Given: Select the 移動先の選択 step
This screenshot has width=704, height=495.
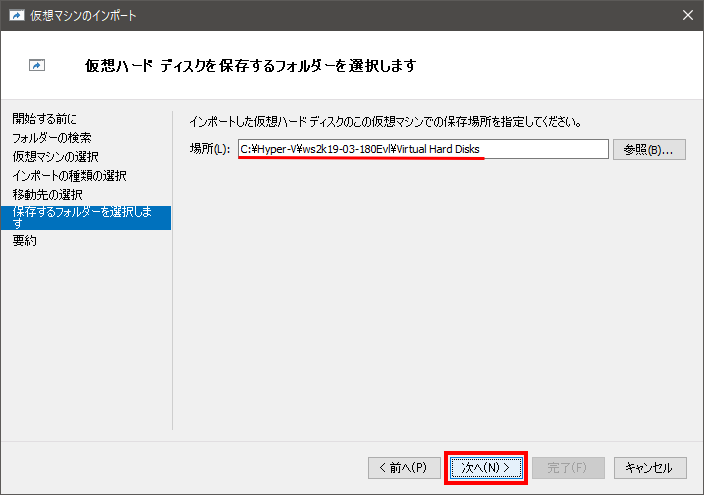Looking at the screenshot, I should coord(47,195).
